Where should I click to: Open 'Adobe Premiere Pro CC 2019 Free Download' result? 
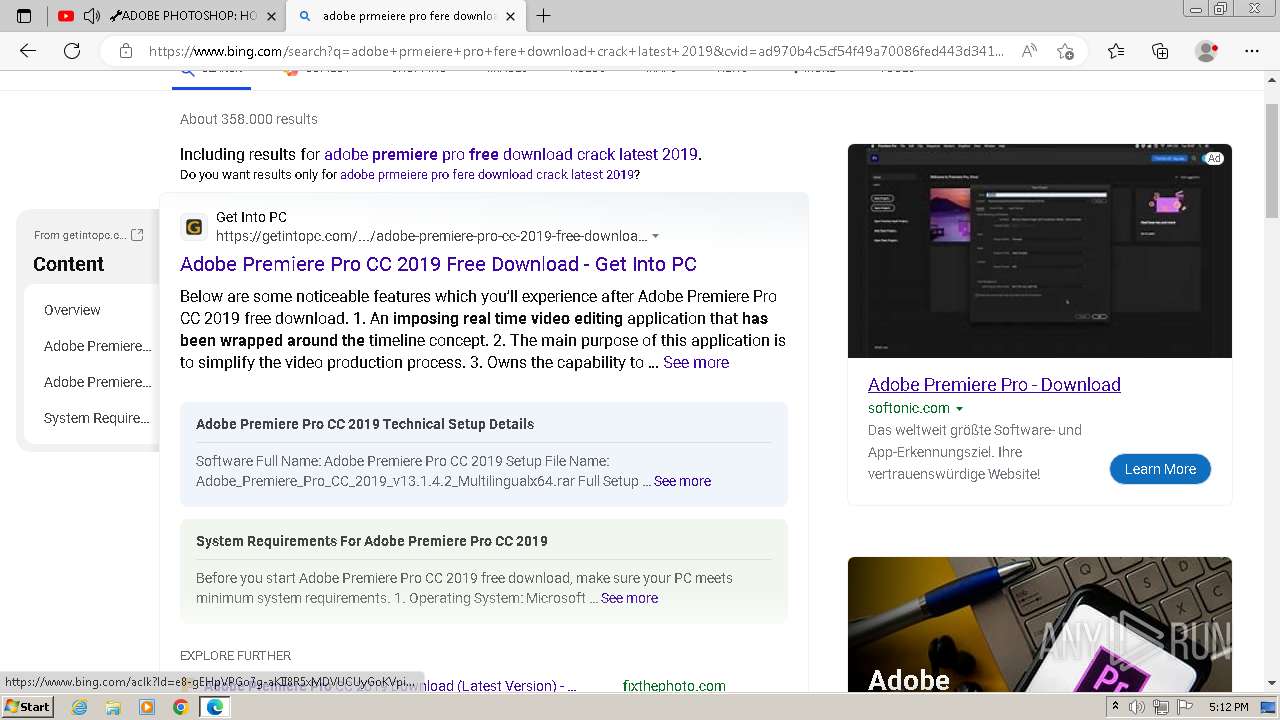tap(438, 264)
